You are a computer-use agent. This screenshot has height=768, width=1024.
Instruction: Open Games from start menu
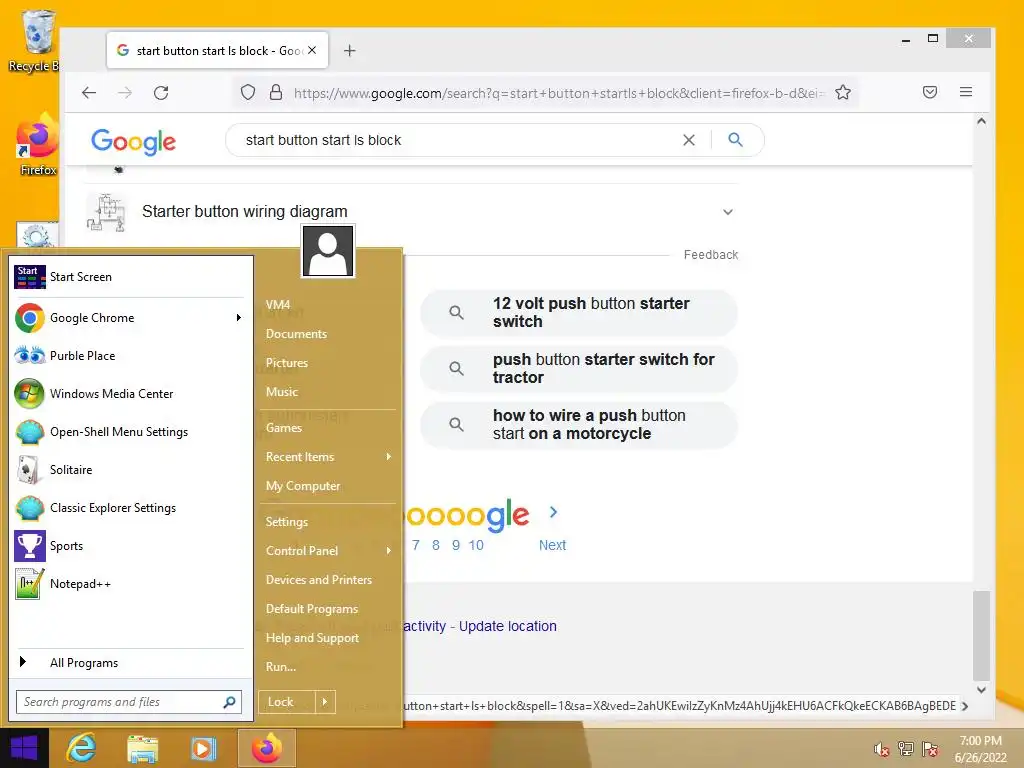283,428
